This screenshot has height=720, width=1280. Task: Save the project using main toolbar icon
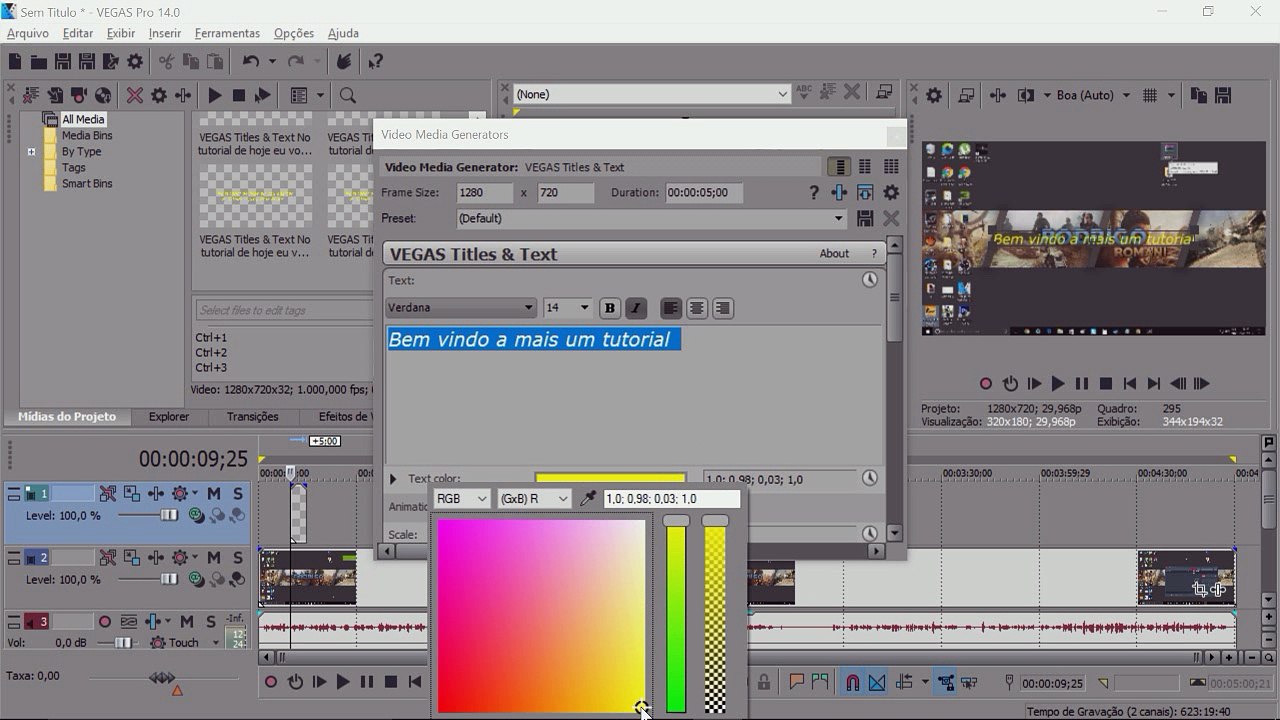62,62
